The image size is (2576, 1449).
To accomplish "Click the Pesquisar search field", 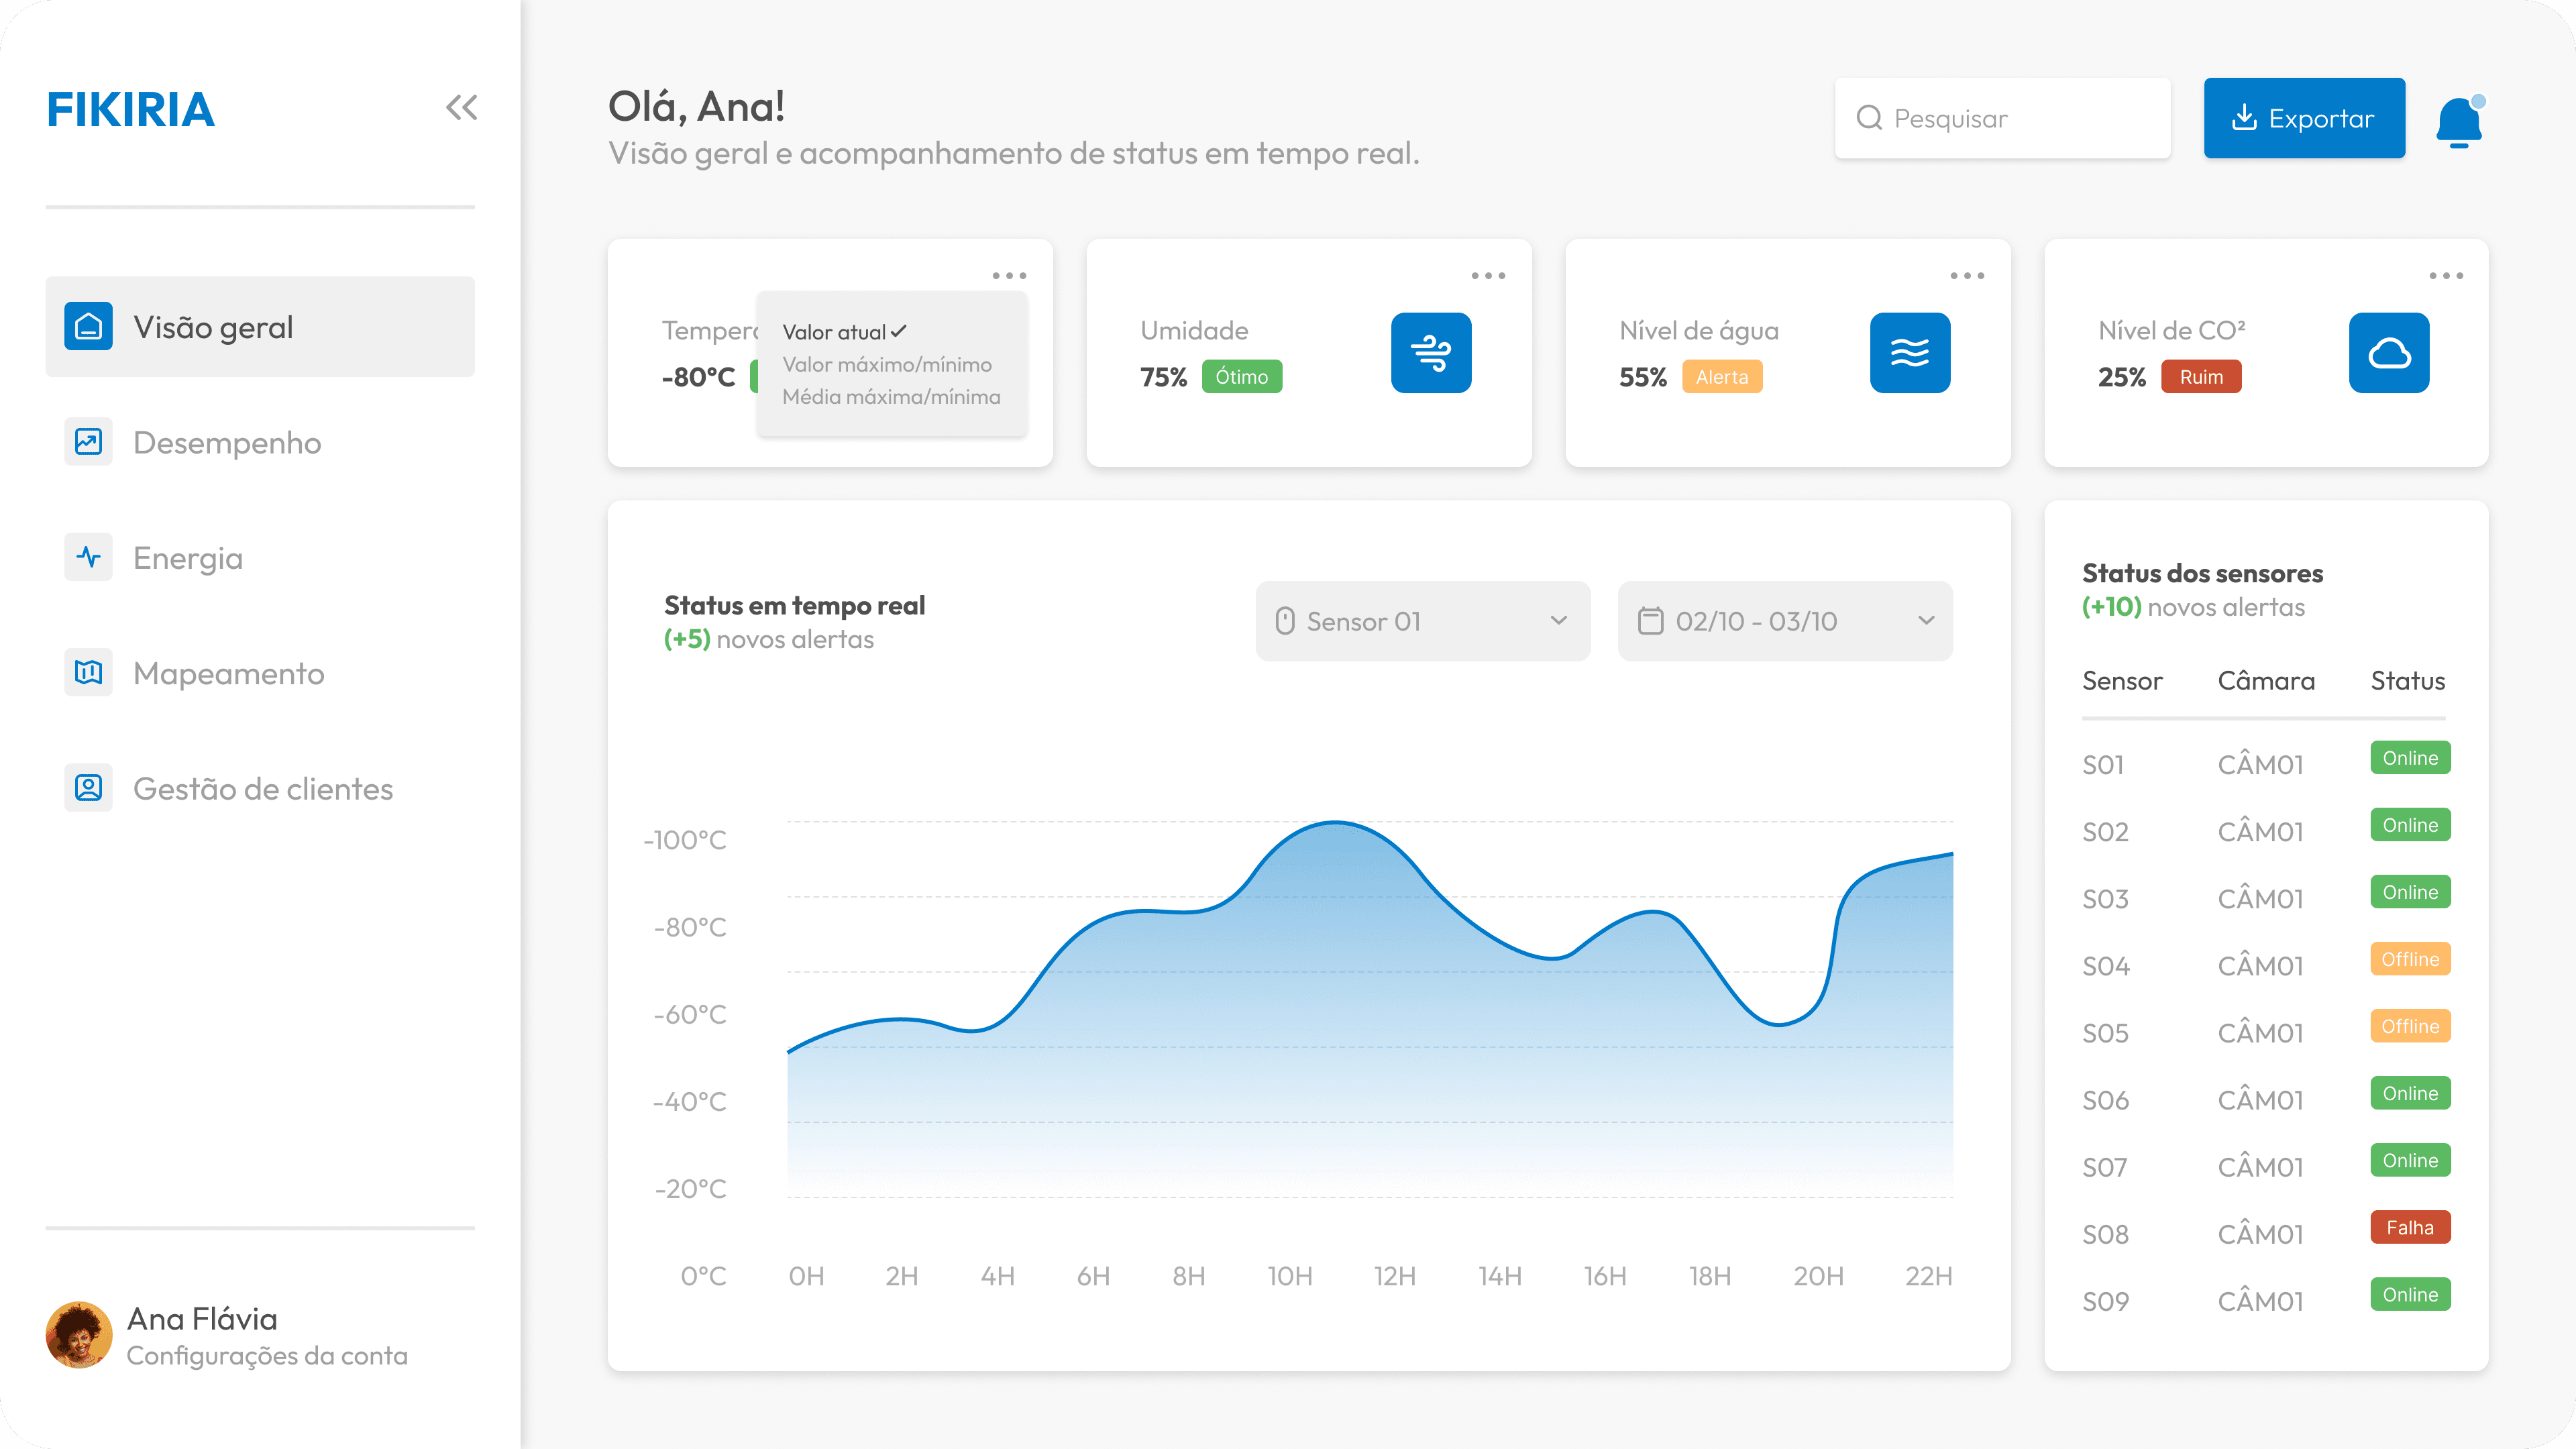I will 2002,118.
